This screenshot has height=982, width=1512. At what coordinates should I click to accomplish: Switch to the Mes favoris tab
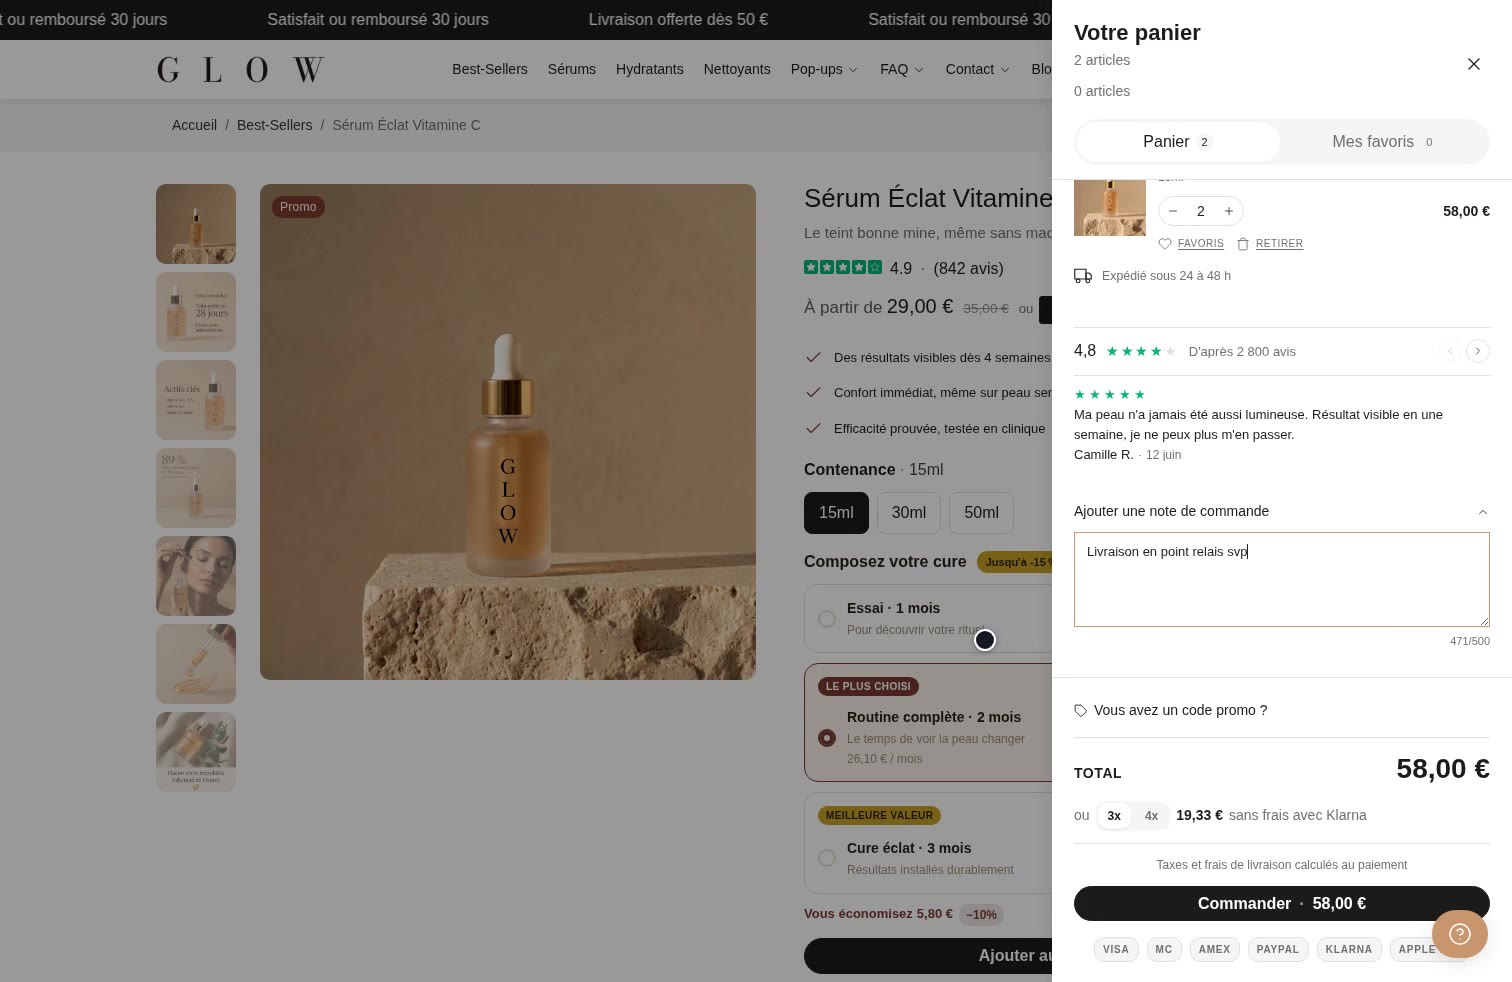coord(1384,142)
